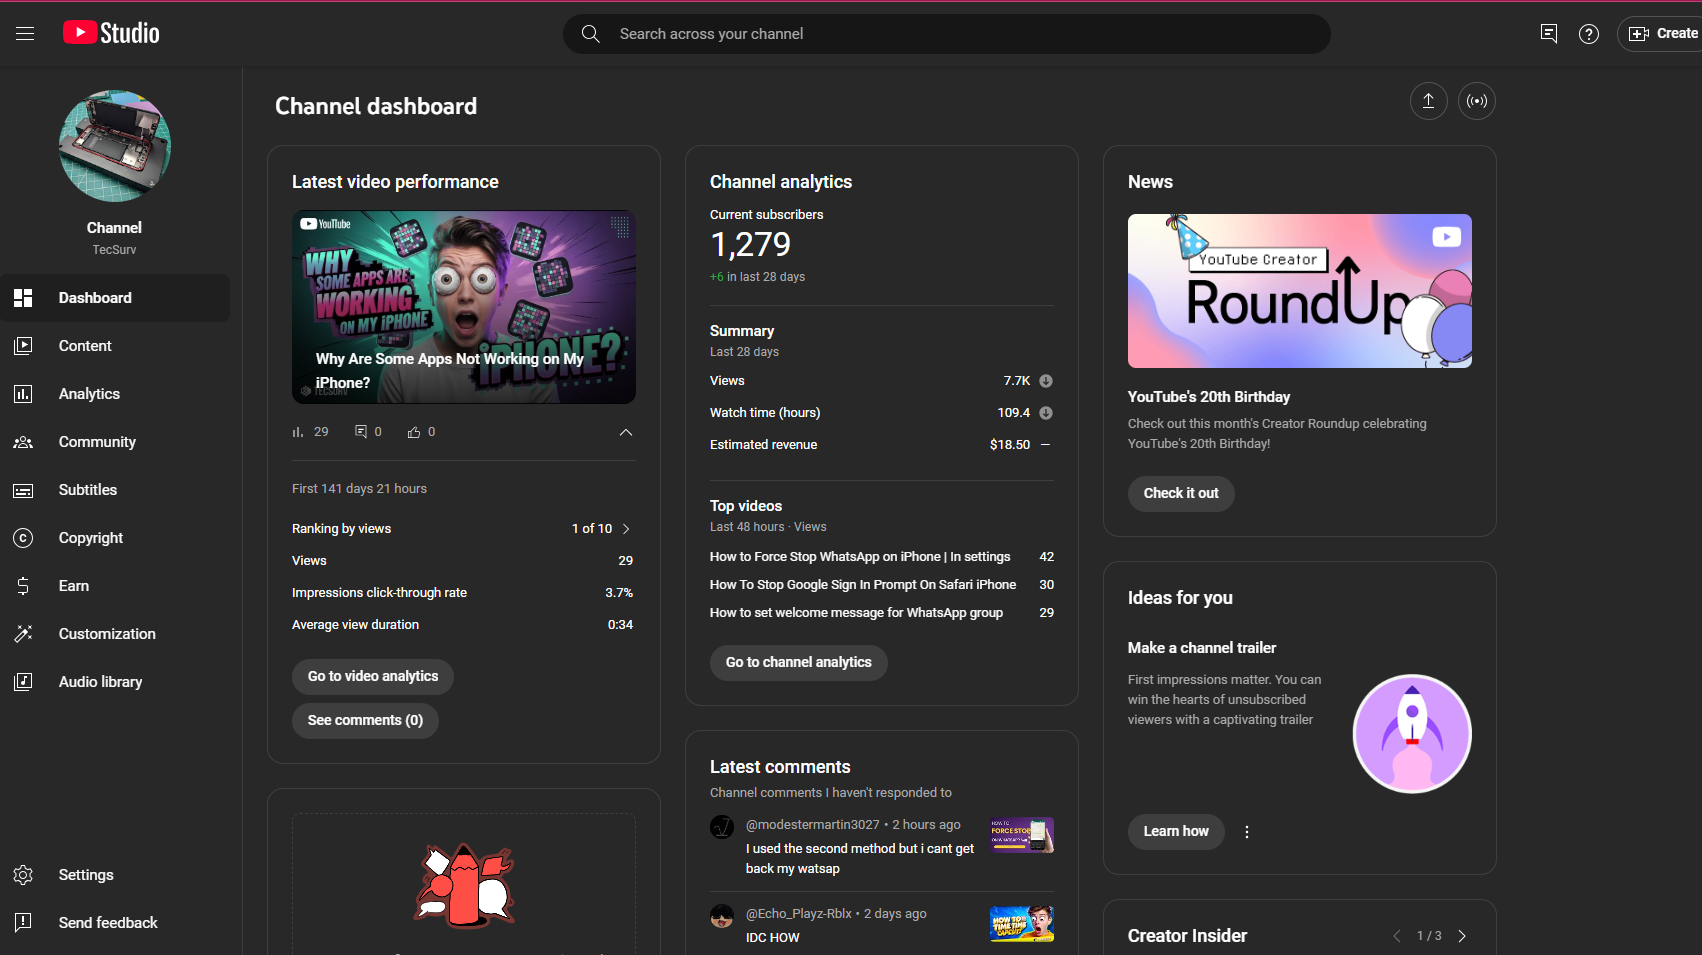1702x955 pixels.
Task: Open Community in the sidebar
Action: pyautogui.click(x=115, y=442)
